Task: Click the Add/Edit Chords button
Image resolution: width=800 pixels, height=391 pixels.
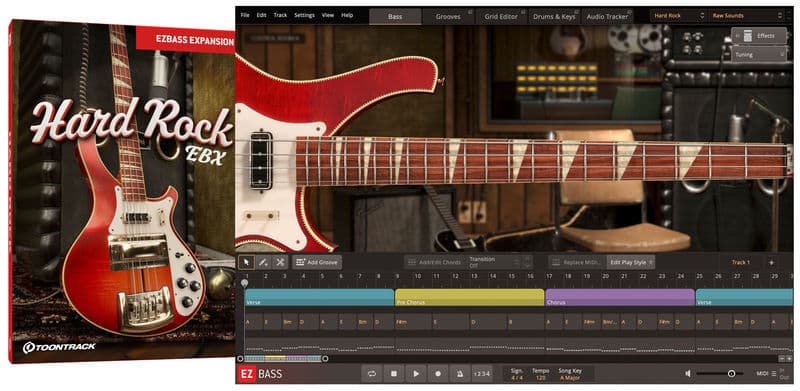Action: click(x=434, y=262)
